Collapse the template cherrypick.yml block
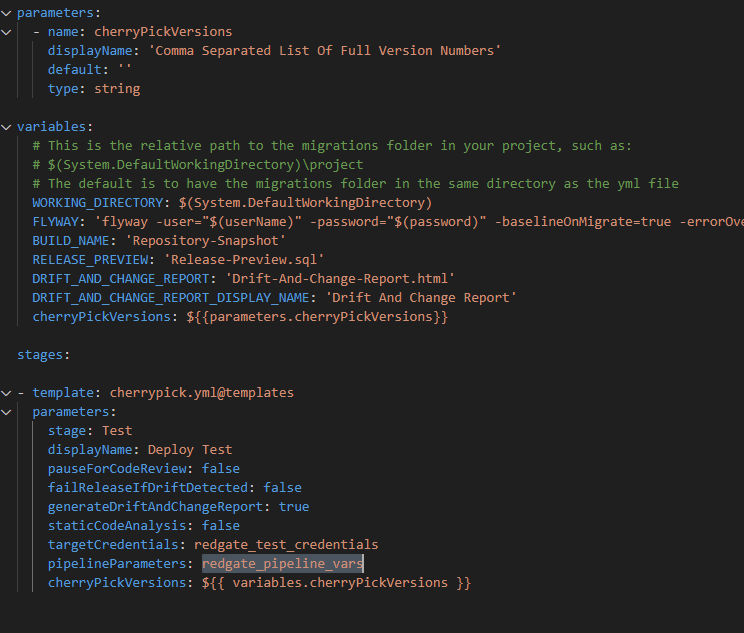The width and height of the screenshot is (744, 633). pos(6,393)
